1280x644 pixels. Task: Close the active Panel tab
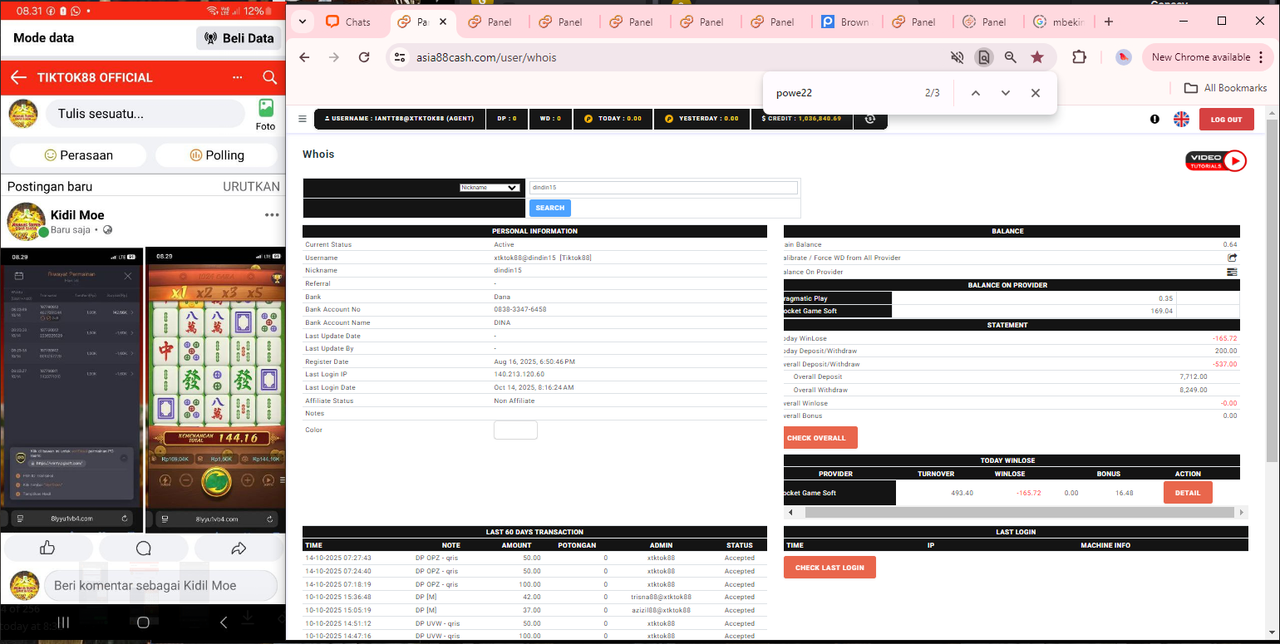[441, 22]
